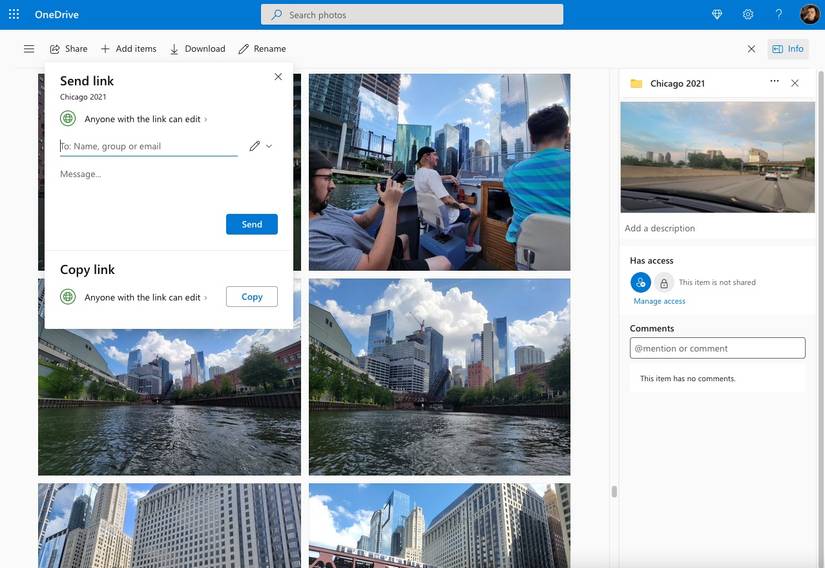Click the 'Chicago 2021' info pane title
Screen dimensions: 825x568
click(678, 84)
